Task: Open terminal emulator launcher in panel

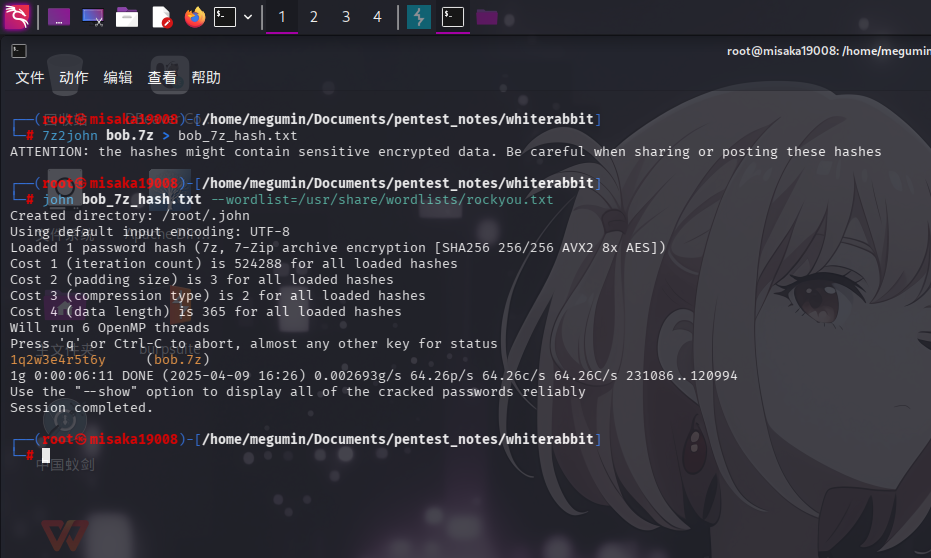Action: (225, 17)
